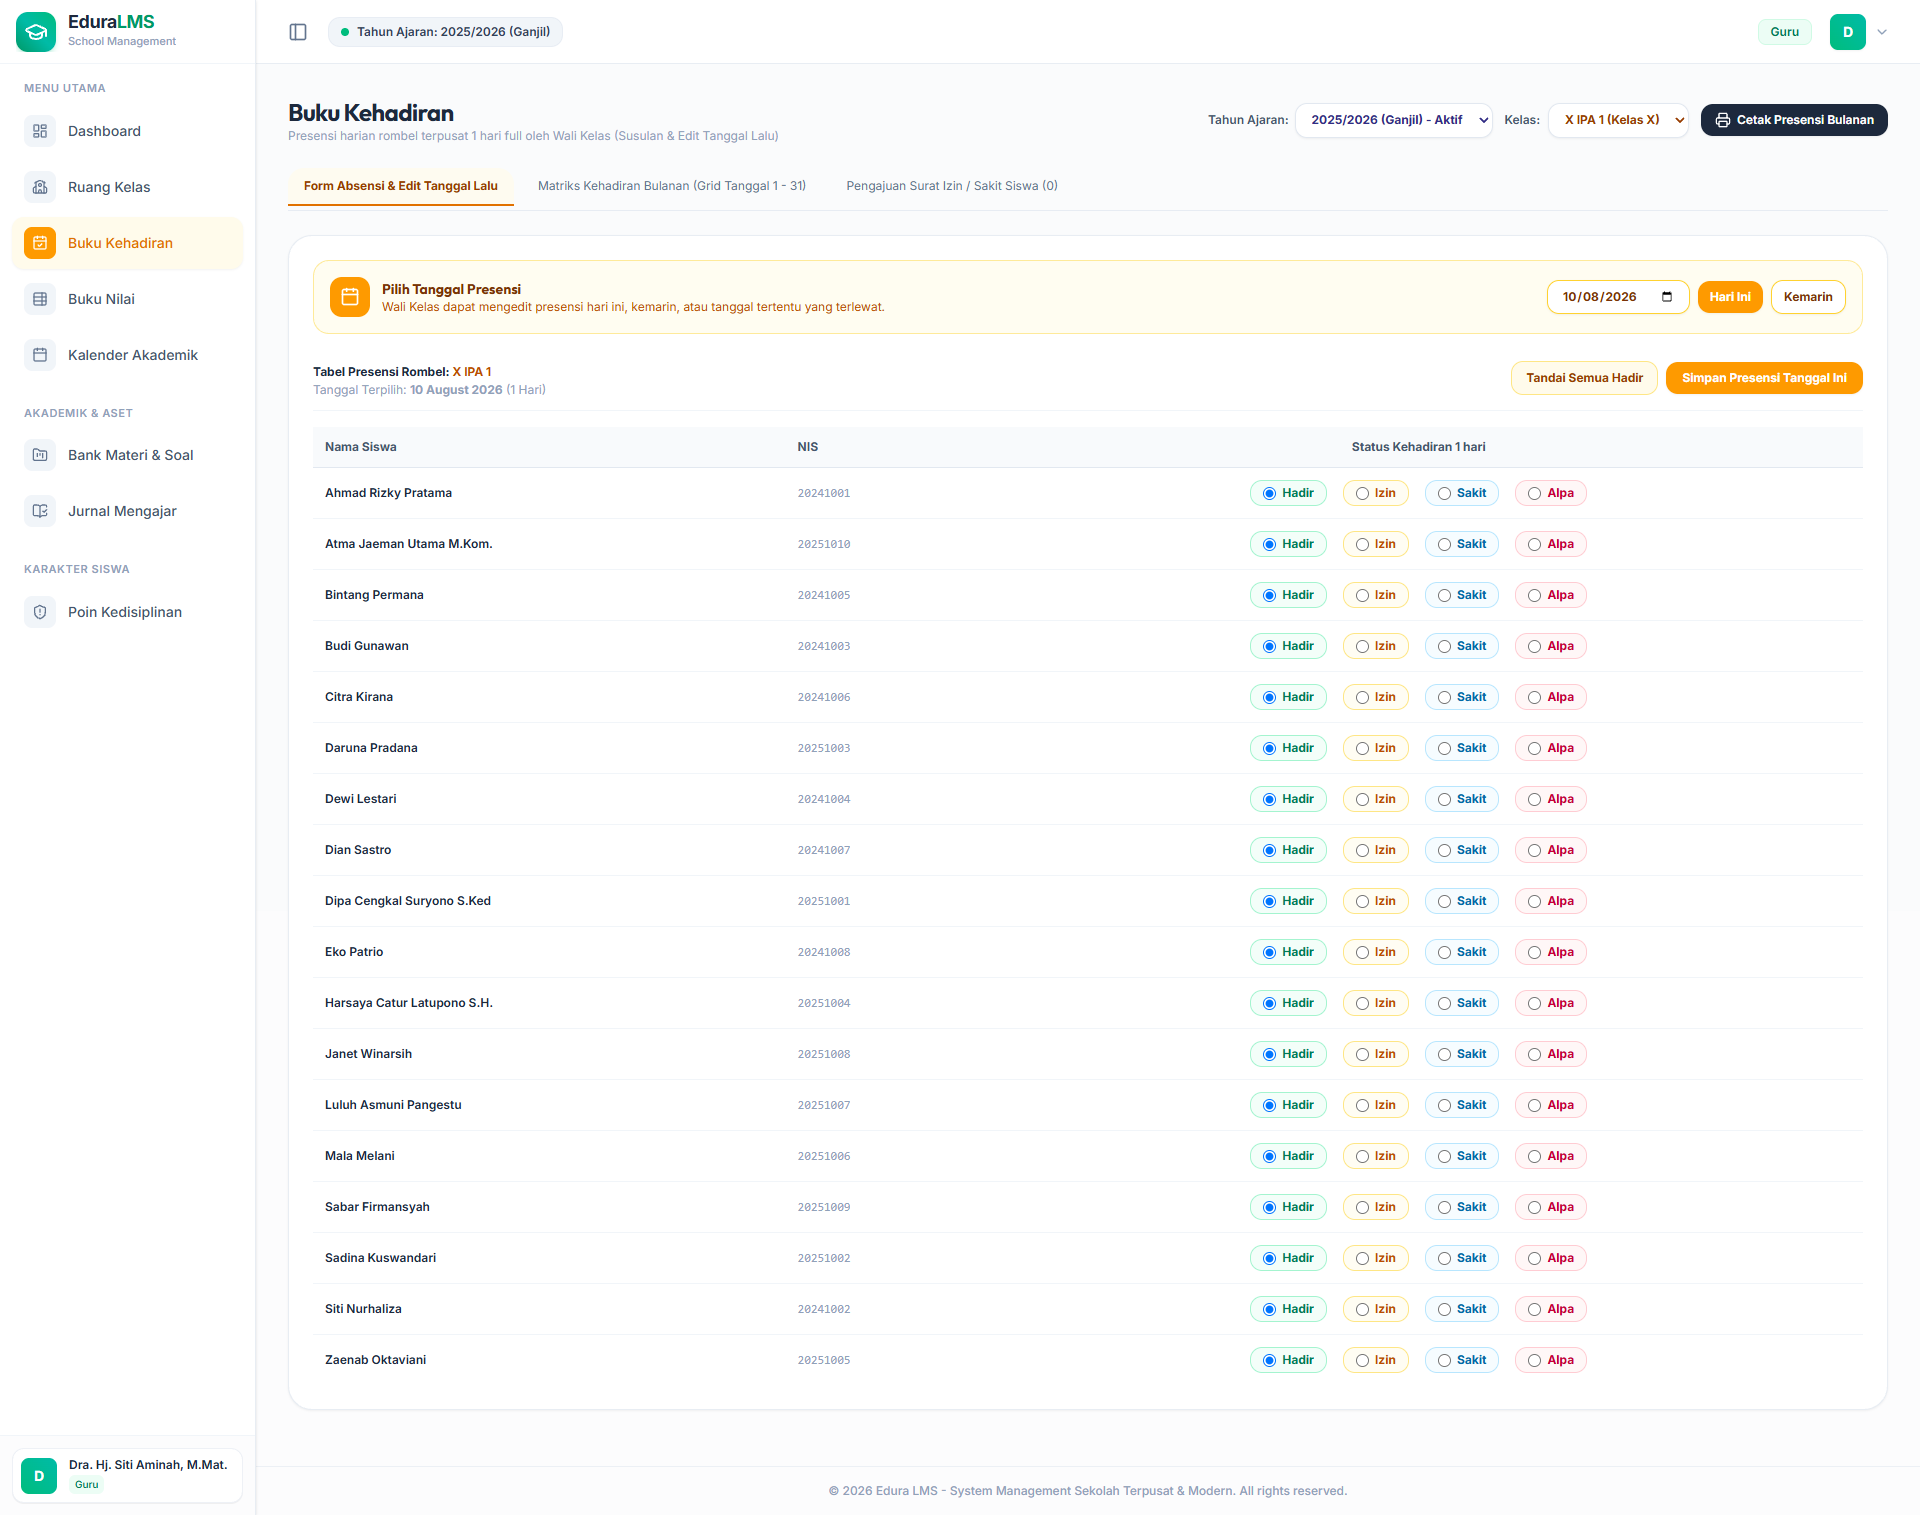The height and width of the screenshot is (1515, 1920).
Task: Click the date picker calendar icon
Action: coord(1667,297)
